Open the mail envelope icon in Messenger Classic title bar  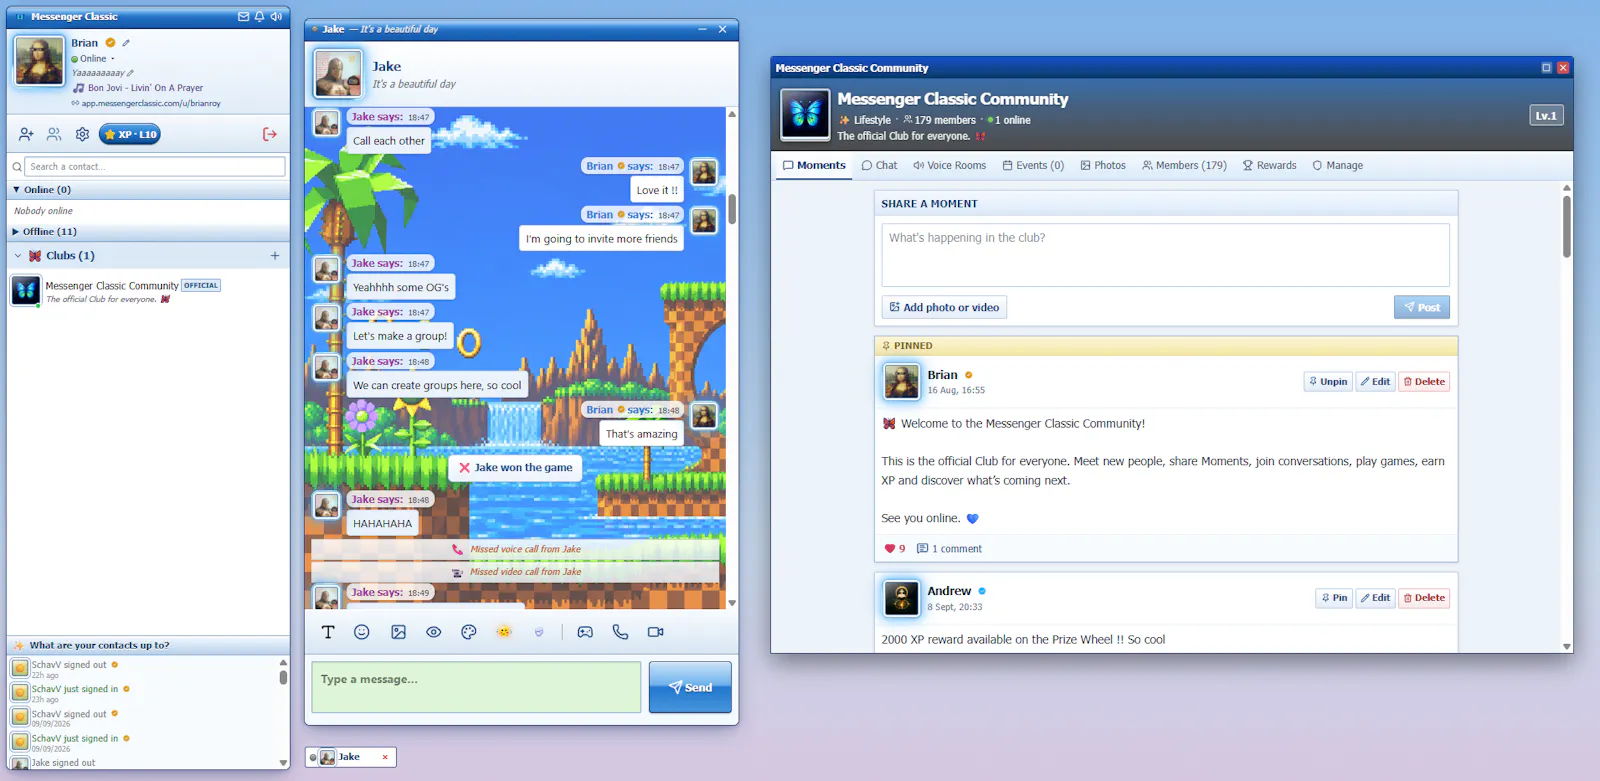[243, 17]
